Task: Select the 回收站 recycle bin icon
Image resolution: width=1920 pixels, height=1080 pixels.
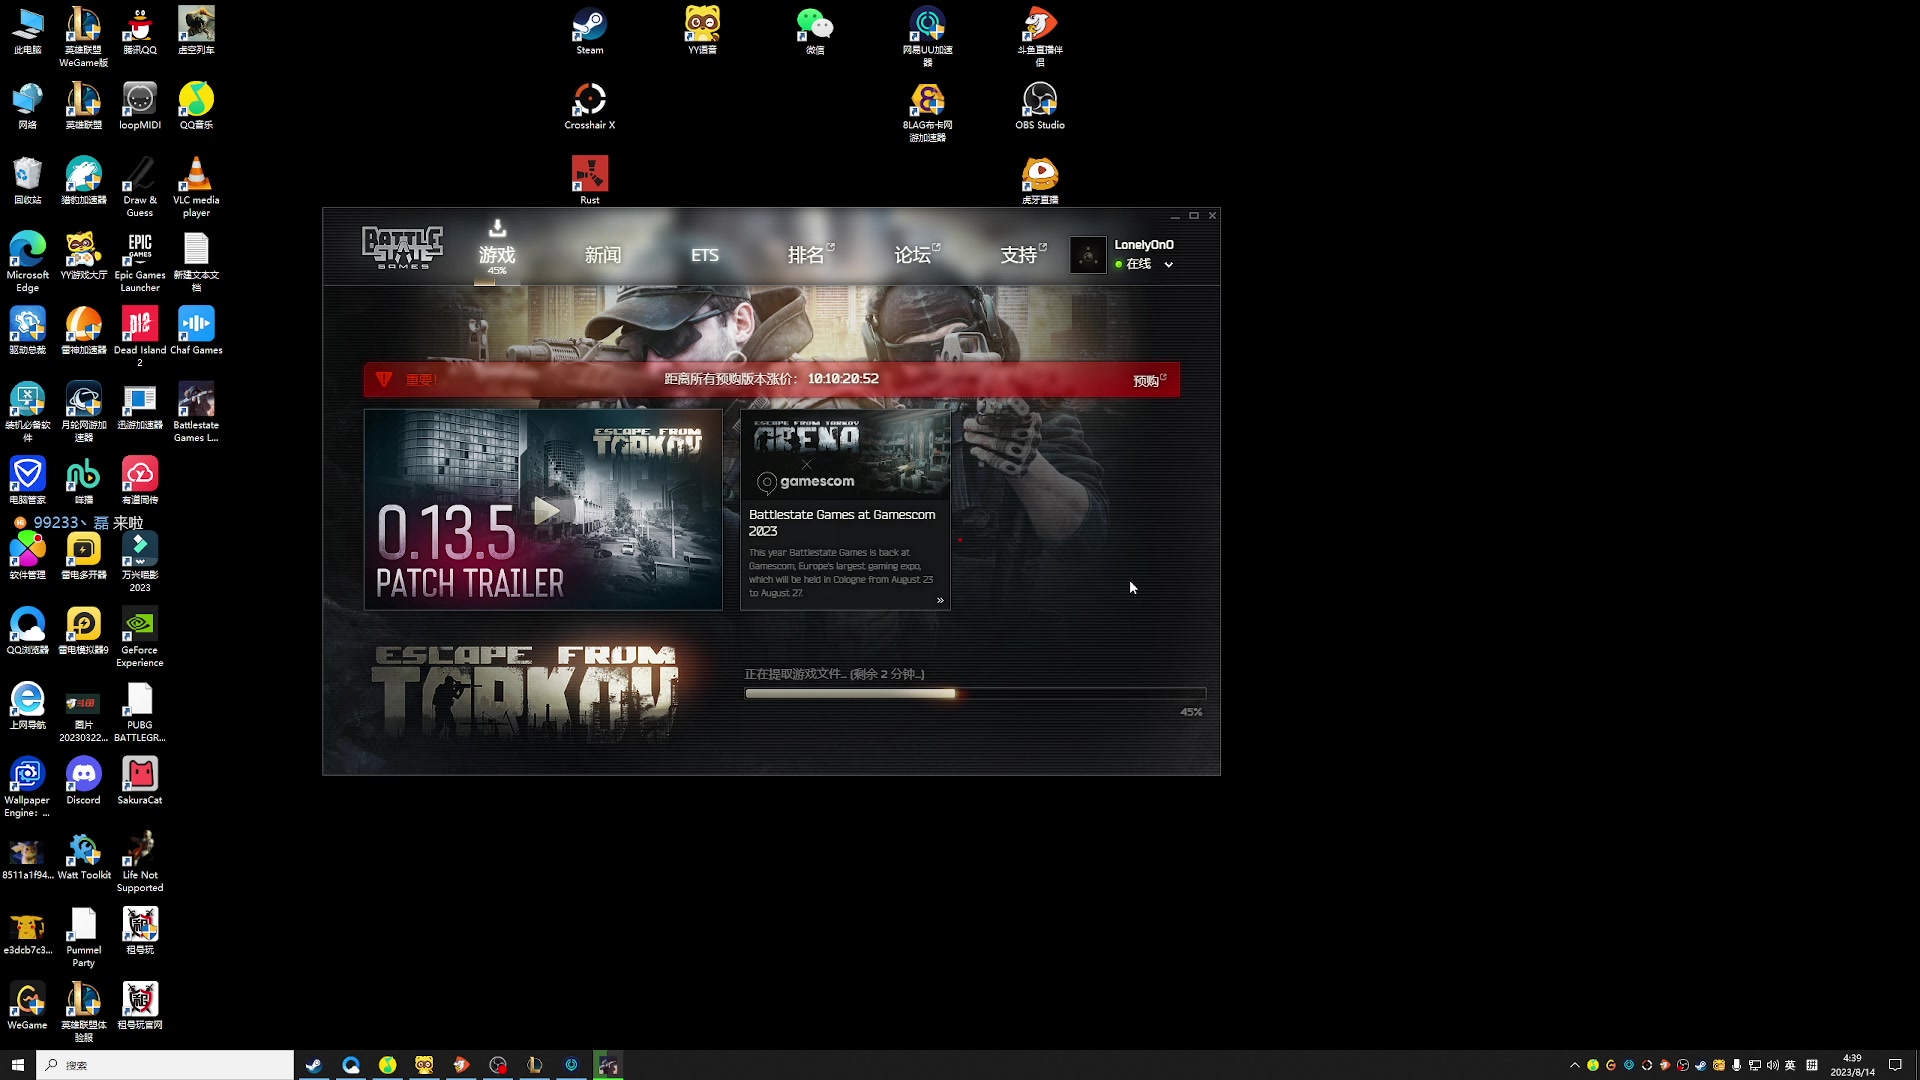Action: pos(28,181)
